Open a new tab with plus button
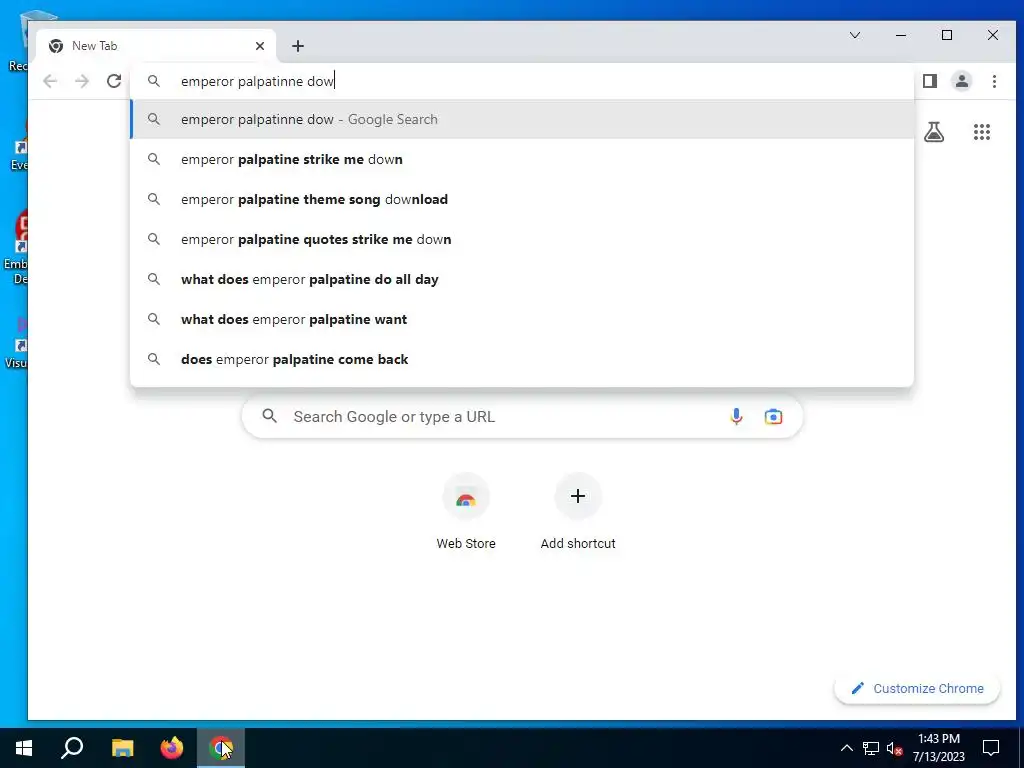1024x768 pixels. [298, 46]
